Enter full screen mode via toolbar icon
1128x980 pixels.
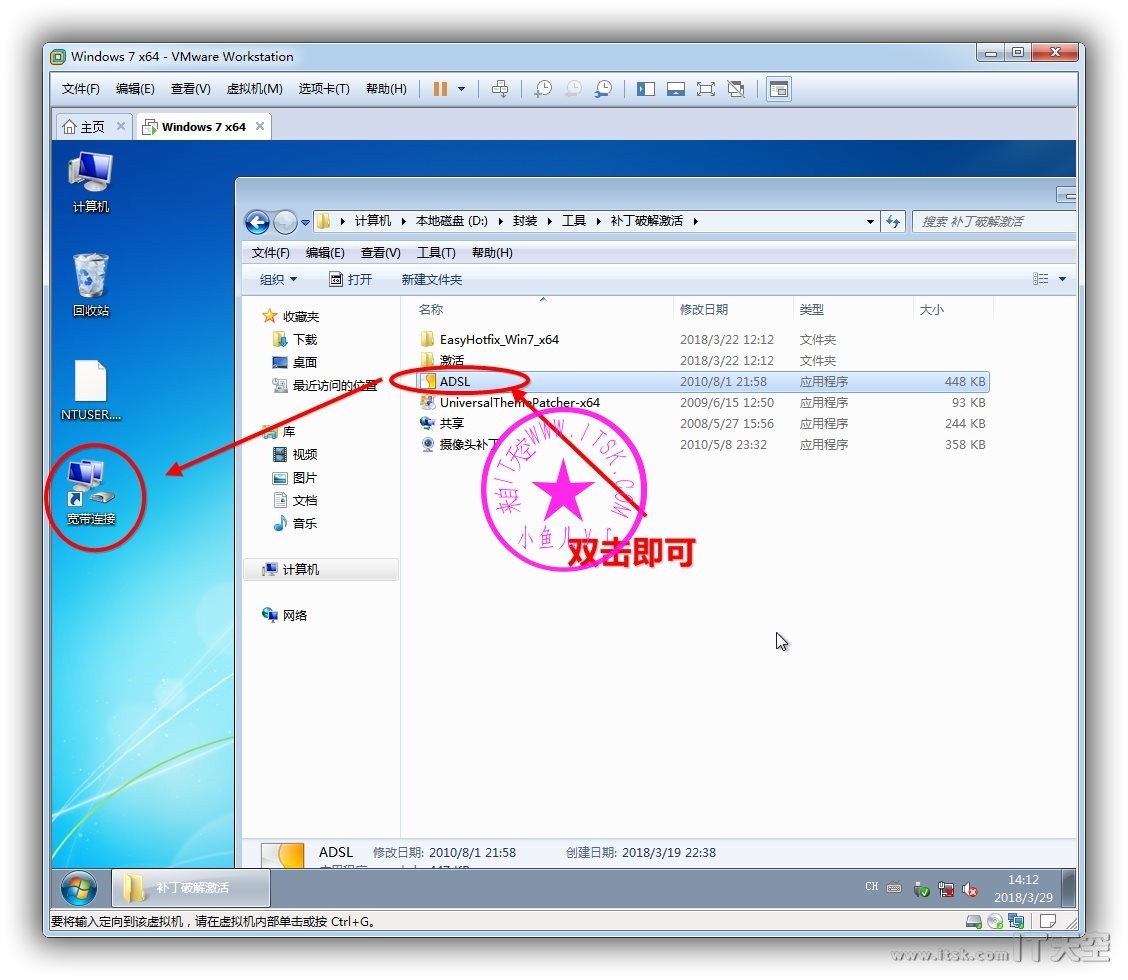706,89
